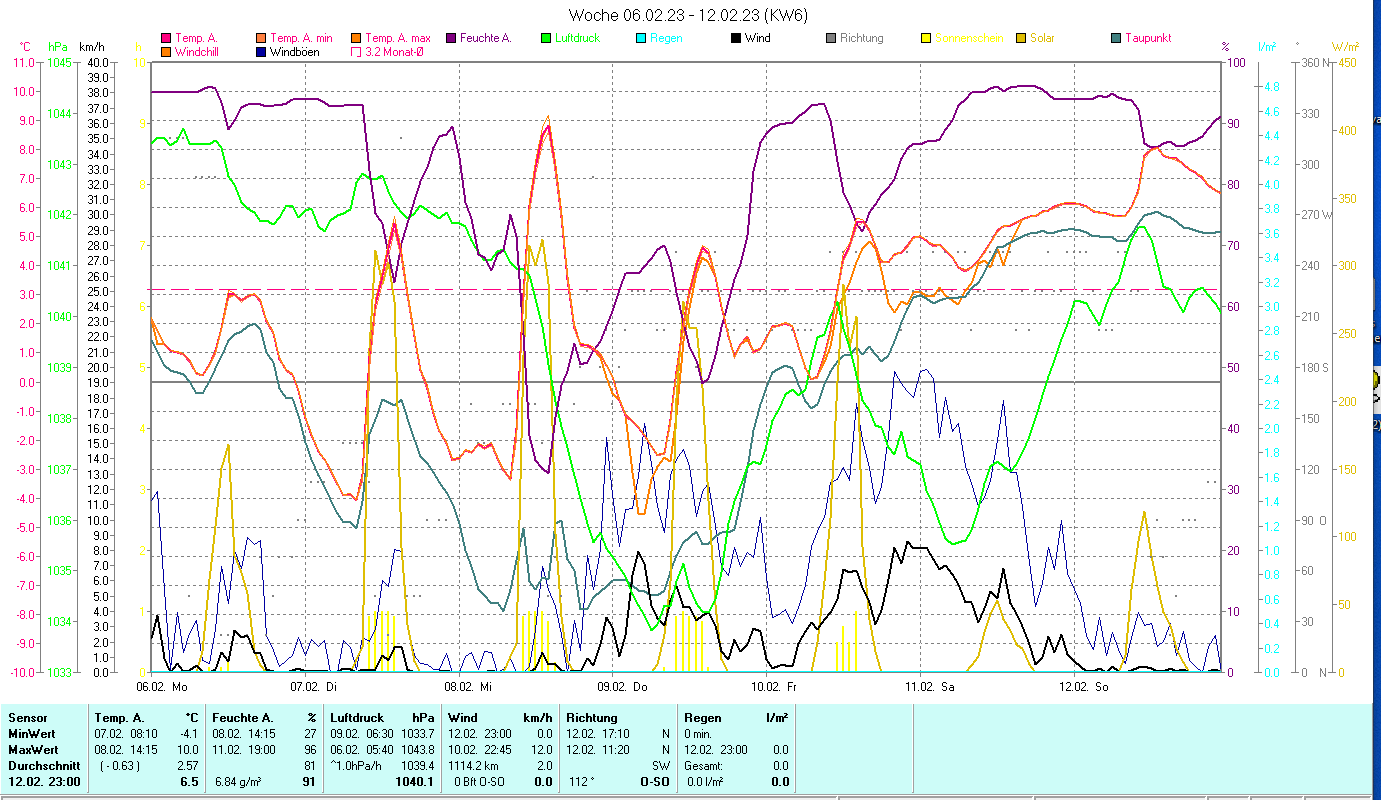
Task: Select the purple Feuchte A. legend swatch
Action: [x=451, y=38]
